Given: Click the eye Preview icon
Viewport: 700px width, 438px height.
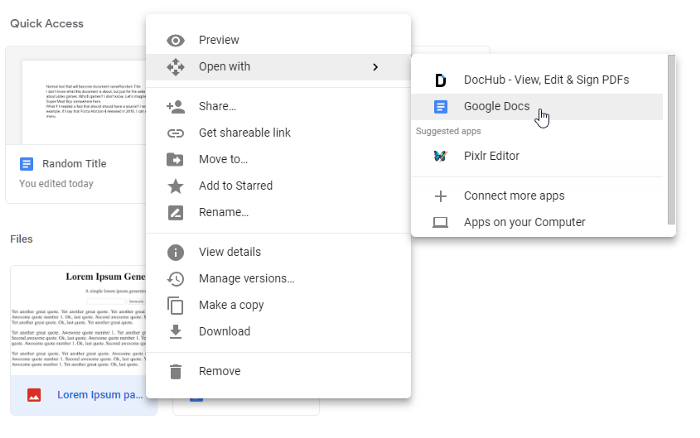Looking at the screenshot, I should coord(175,41).
